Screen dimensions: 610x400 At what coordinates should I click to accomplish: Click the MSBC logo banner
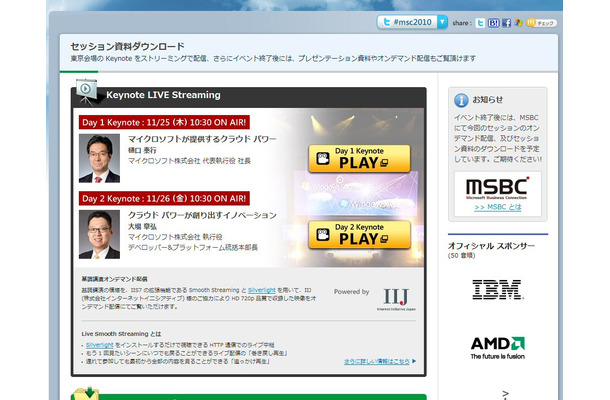pyautogui.click(x=498, y=188)
